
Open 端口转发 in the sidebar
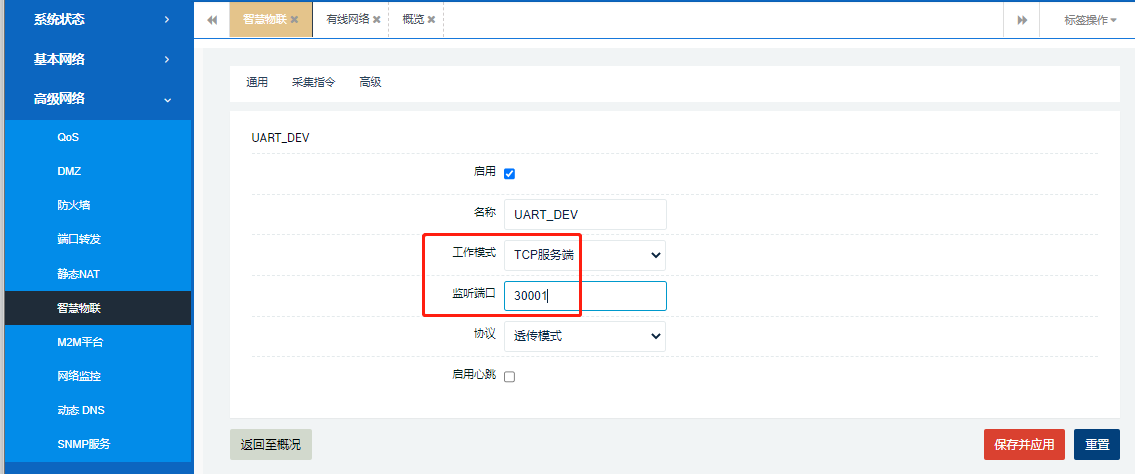[79, 239]
